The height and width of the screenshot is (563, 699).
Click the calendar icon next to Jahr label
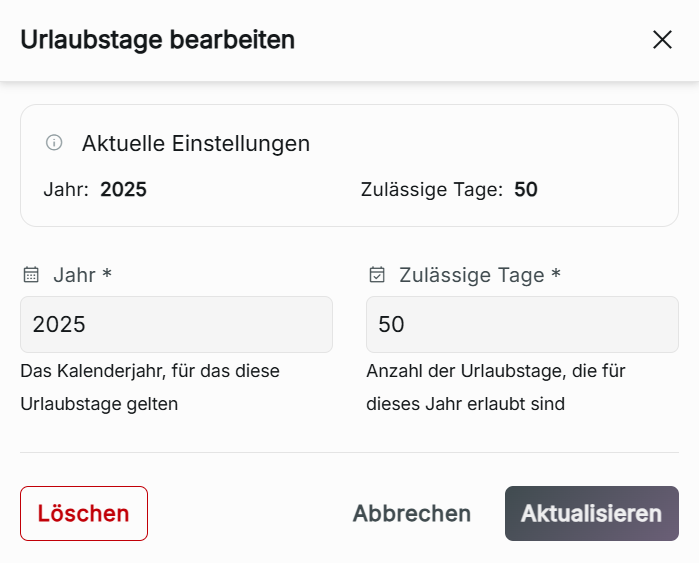[31, 274]
